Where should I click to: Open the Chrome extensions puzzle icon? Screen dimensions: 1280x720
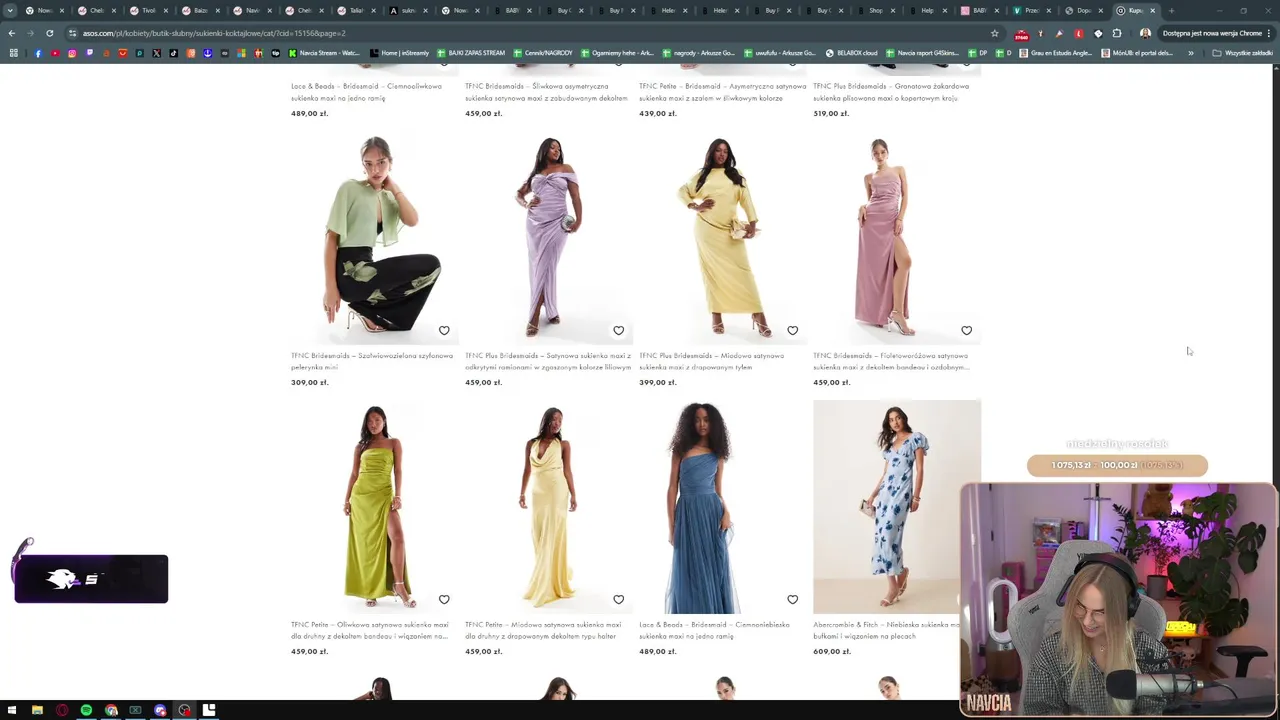click(1117, 33)
